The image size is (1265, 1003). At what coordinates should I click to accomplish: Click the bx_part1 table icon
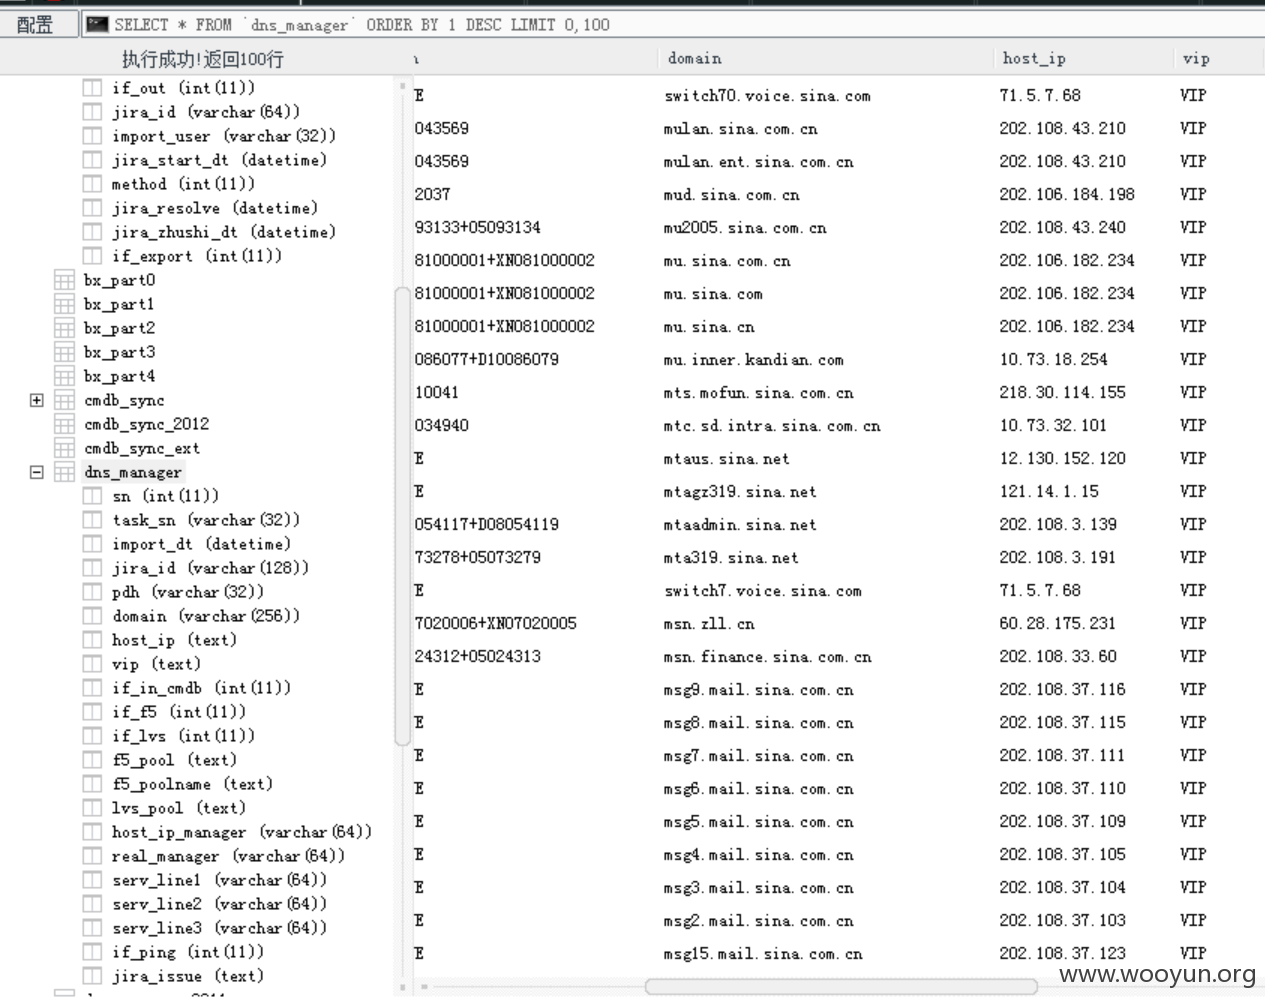coord(64,304)
